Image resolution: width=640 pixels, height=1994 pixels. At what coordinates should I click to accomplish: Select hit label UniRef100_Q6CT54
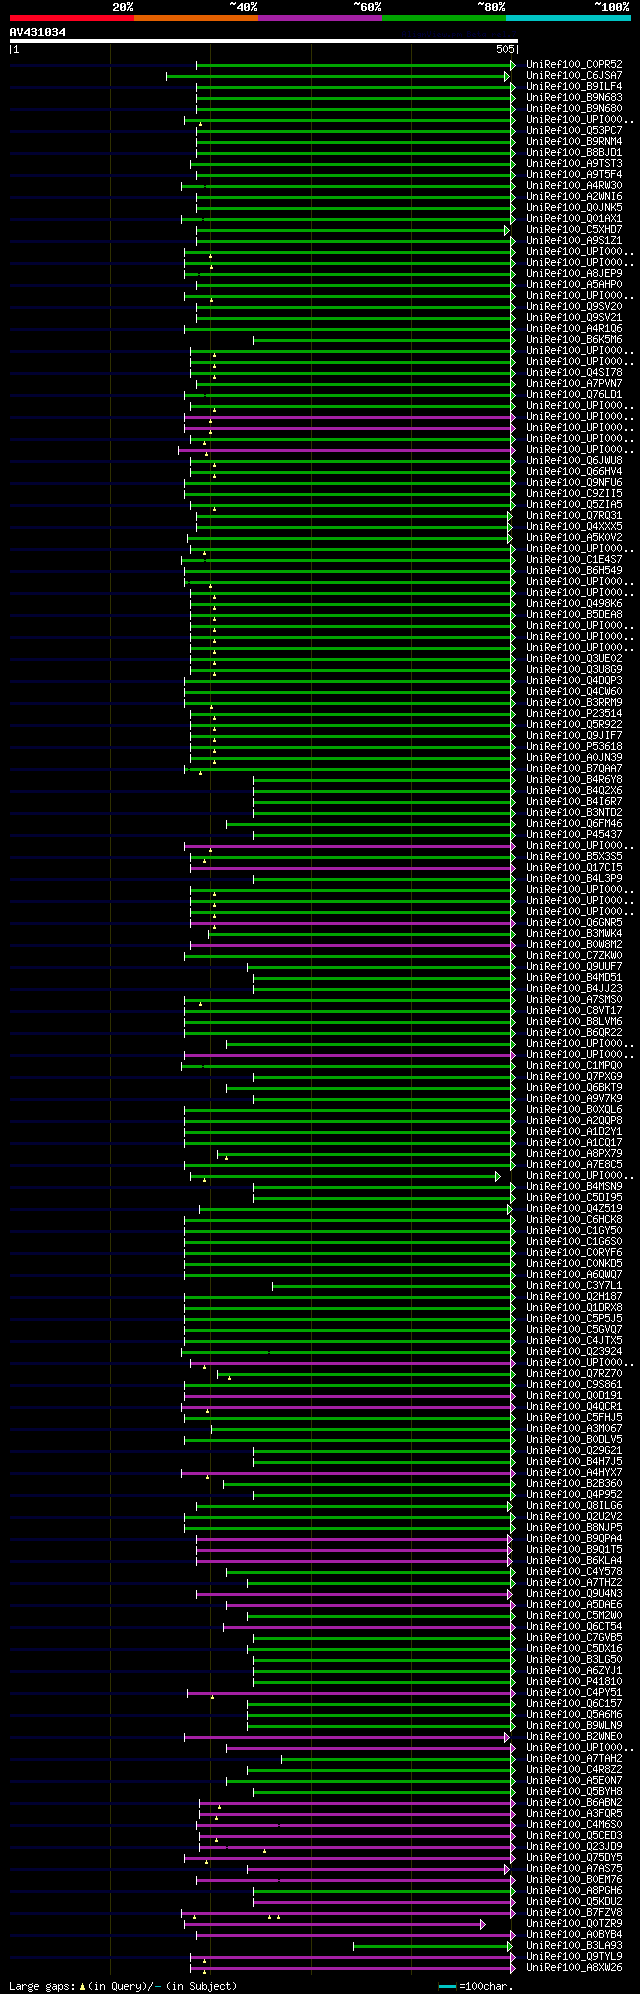pyautogui.click(x=574, y=1627)
